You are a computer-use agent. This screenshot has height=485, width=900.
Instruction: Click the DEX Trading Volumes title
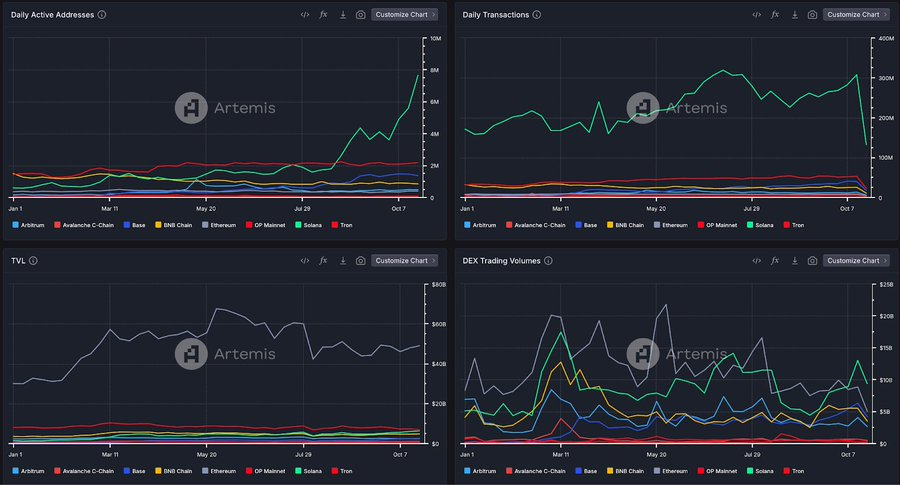point(501,261)
